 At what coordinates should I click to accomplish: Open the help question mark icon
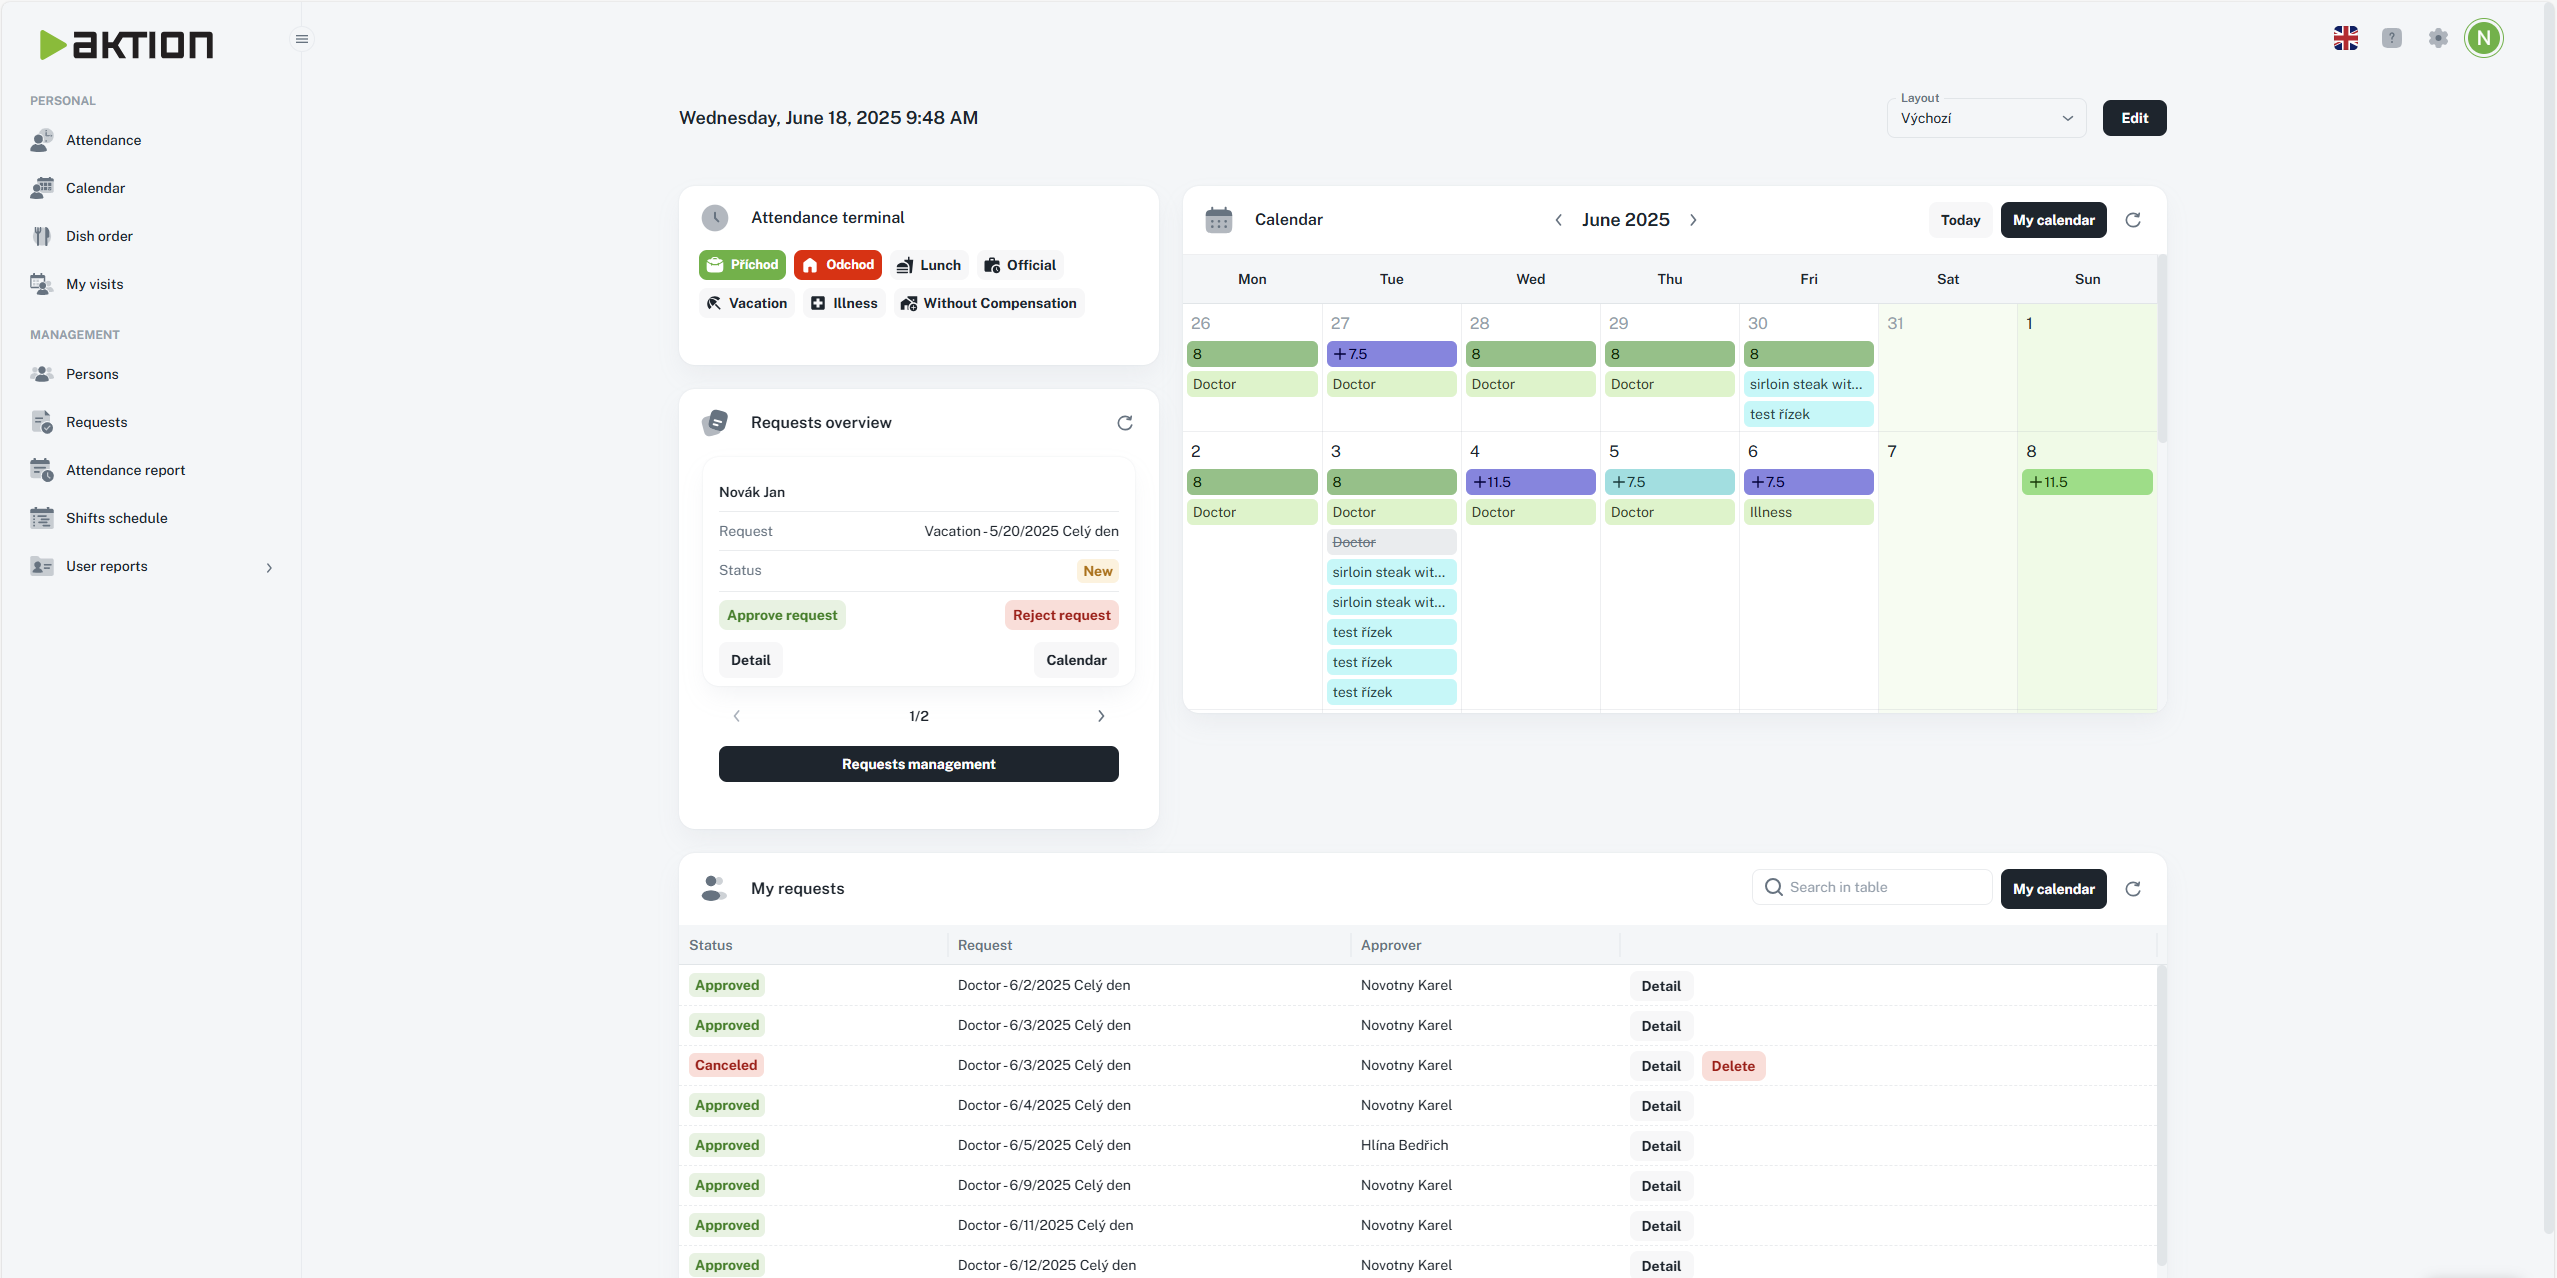pyautogui.click(x=2391, y=38)
